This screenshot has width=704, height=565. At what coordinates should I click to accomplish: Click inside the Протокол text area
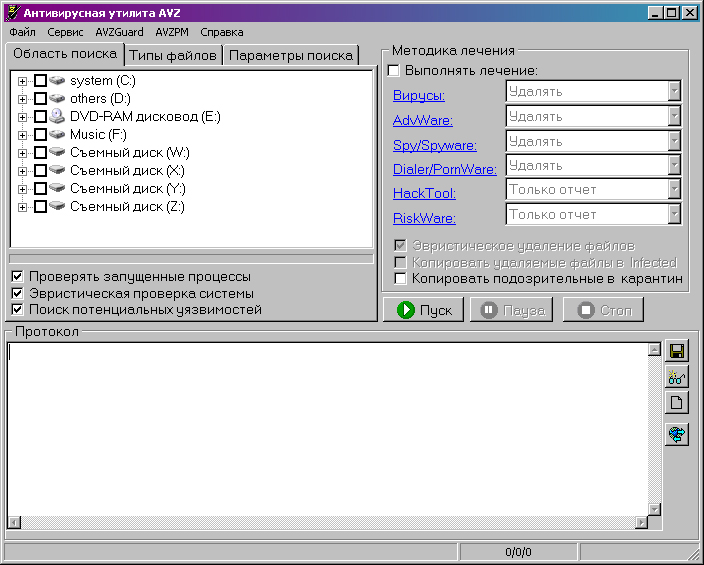click(328, 430)
